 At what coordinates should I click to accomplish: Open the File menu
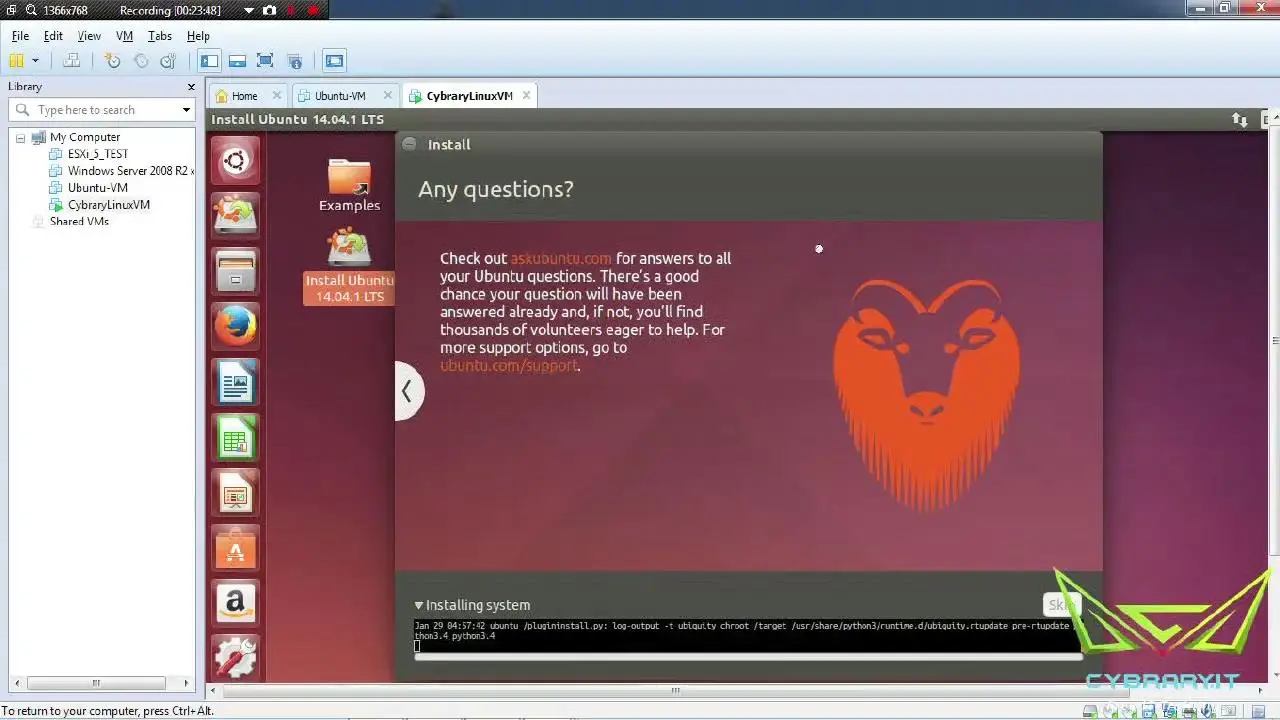20,36
